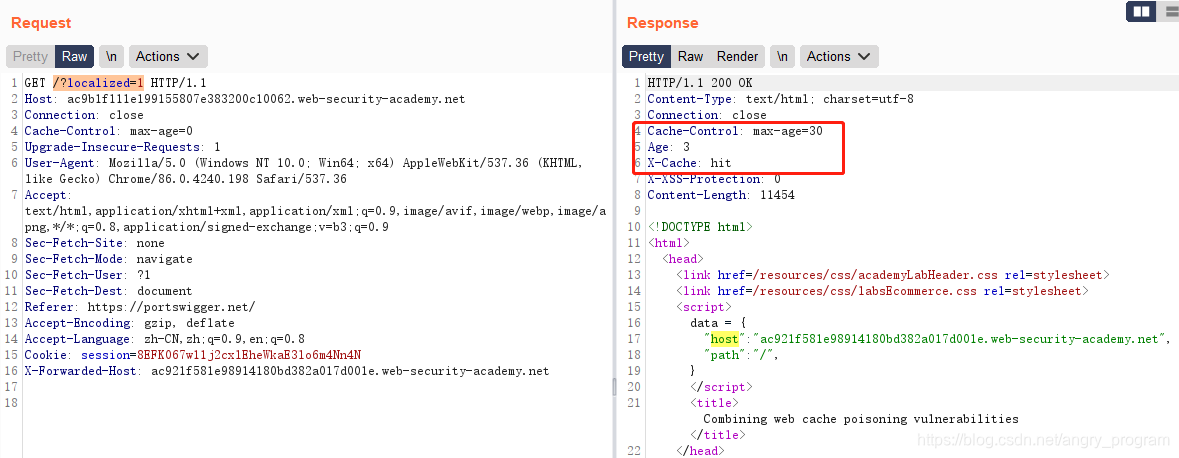Switch Response view to Raw tab
The width and height of the screenshot is (1179, 458).
(x=690, y=56)
